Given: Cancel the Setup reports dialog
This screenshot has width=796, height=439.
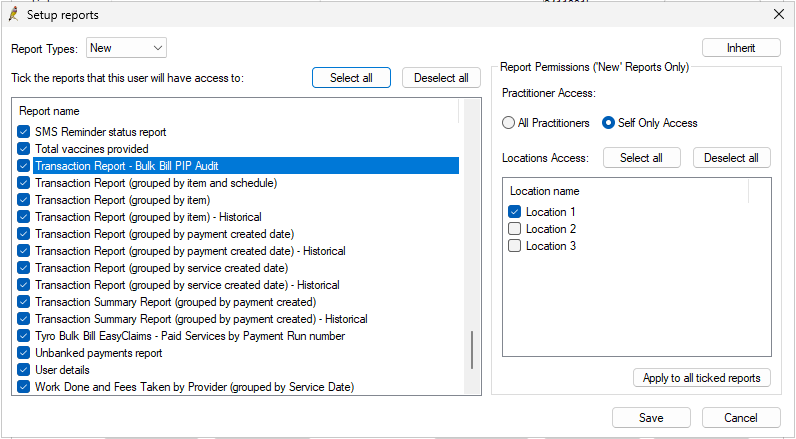Looking at the screenshot, I should (x=741, y=417).
